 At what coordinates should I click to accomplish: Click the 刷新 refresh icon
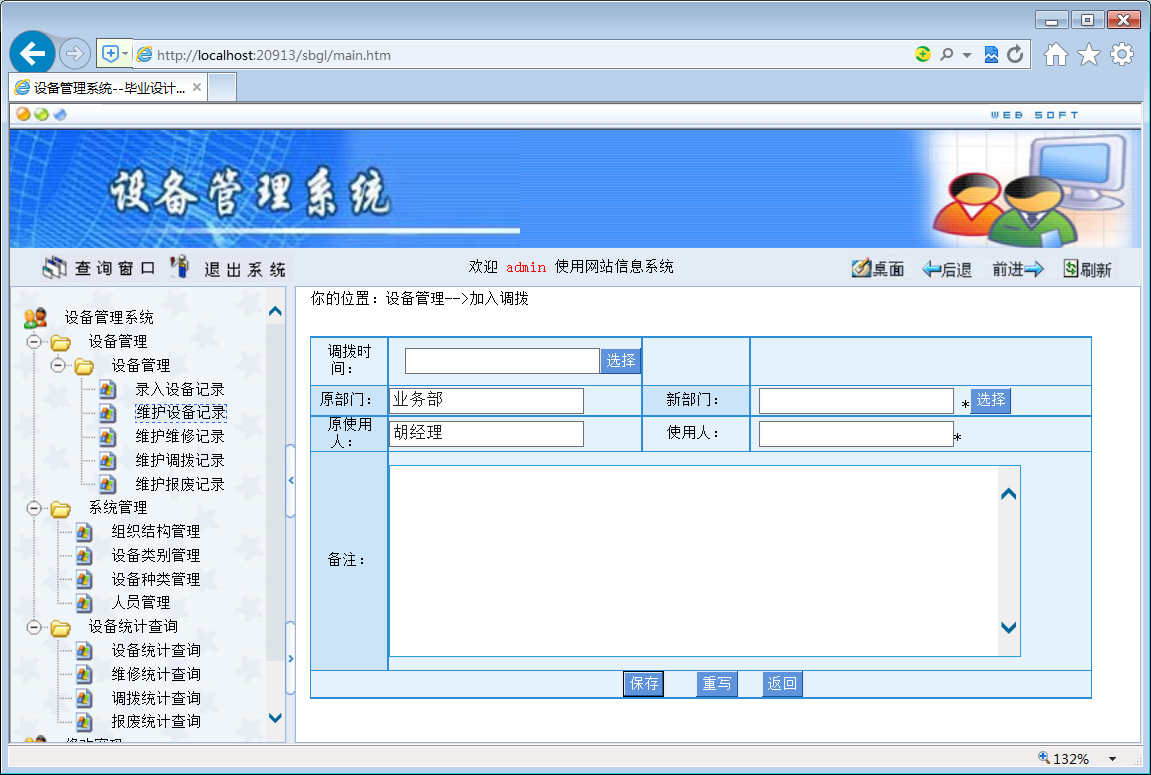[x=1071, y=269]
